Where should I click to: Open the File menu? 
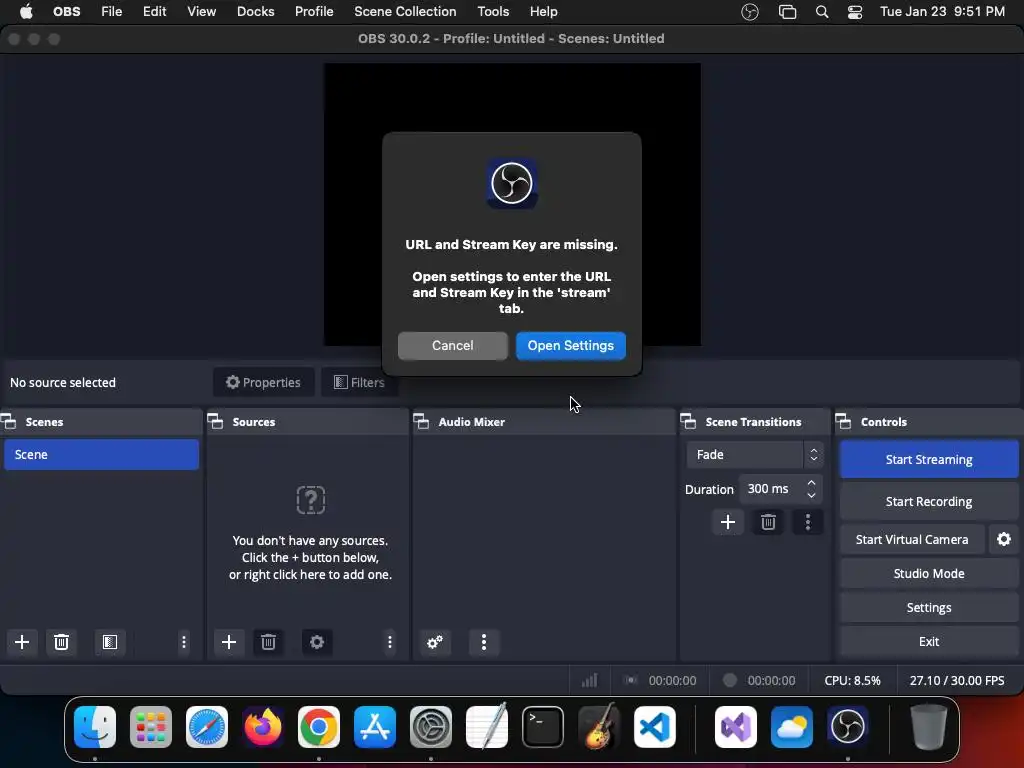click(x=112, y=12)
